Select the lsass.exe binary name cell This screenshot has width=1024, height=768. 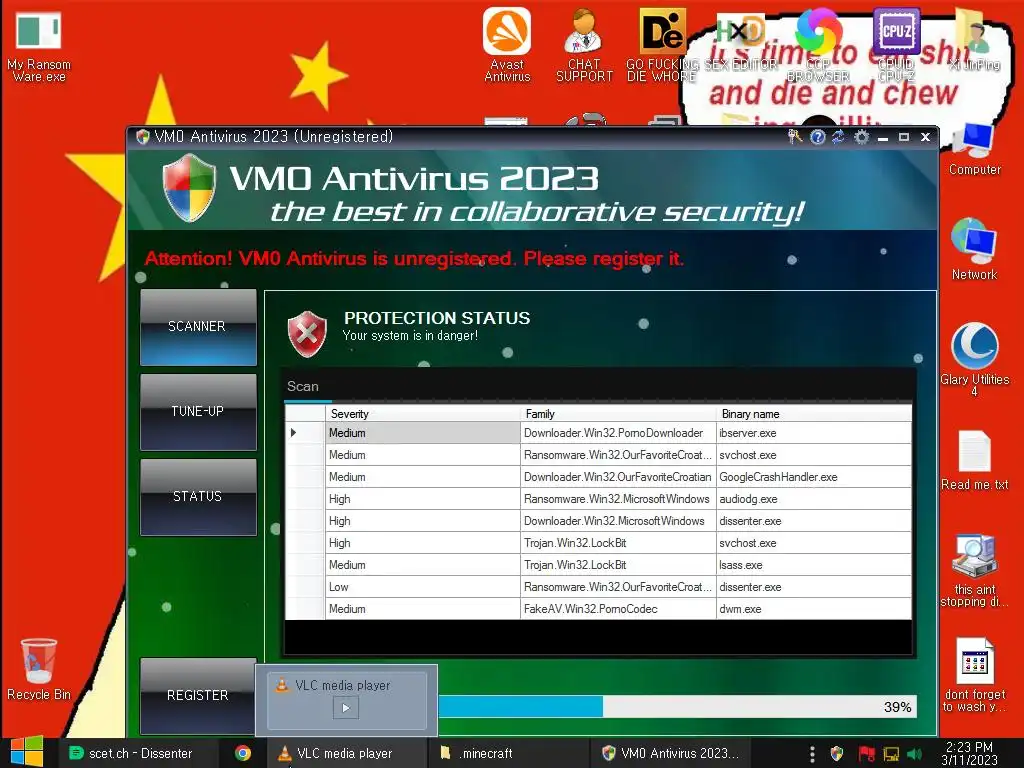pyautogui.click(x=814, y=565)
